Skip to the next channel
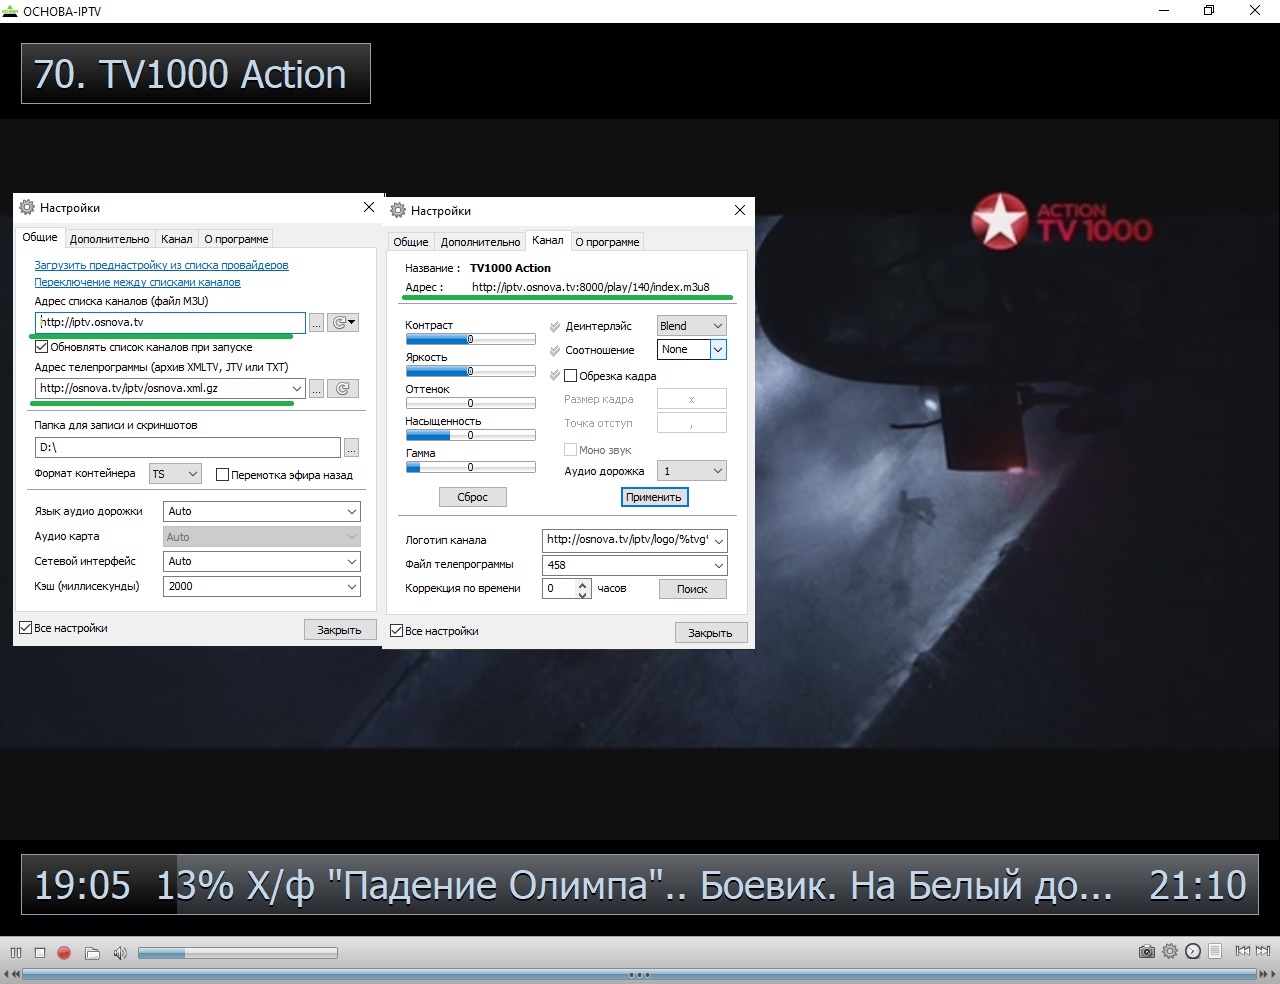The image size is (1280, 984). (1263, 951)
